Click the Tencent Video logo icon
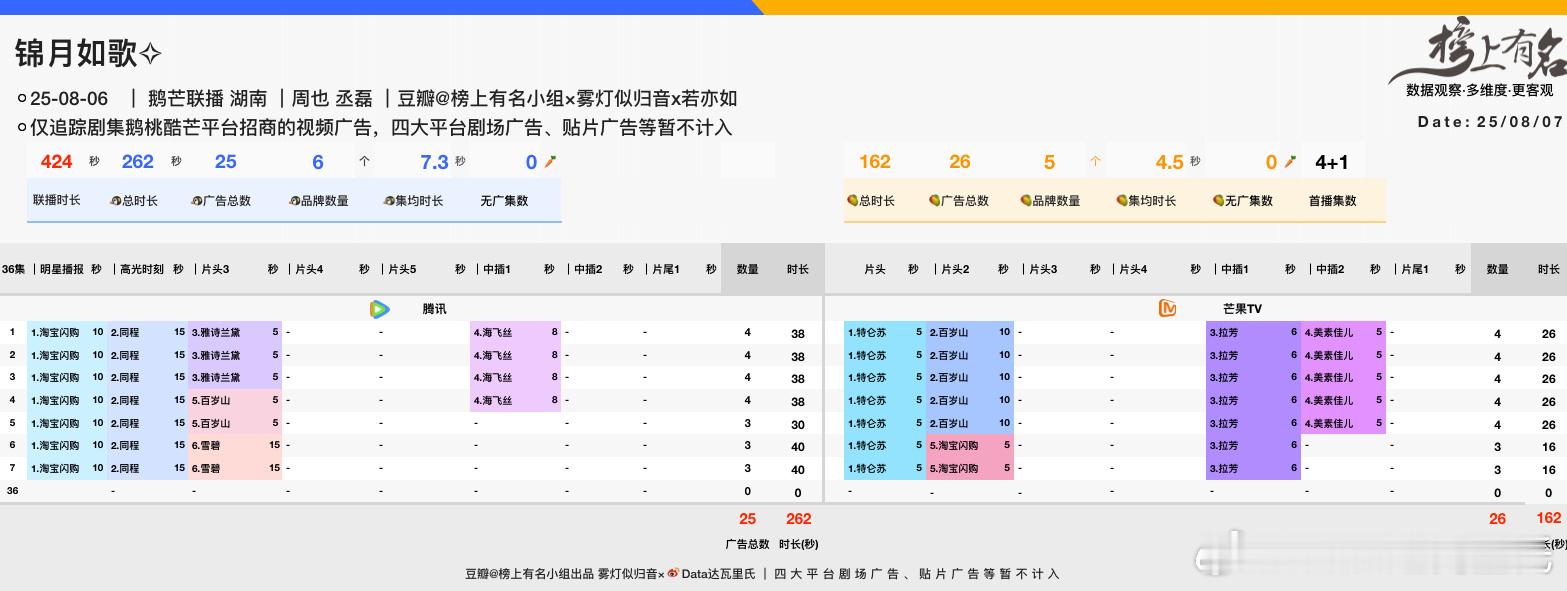 click(x=380, y=309)
